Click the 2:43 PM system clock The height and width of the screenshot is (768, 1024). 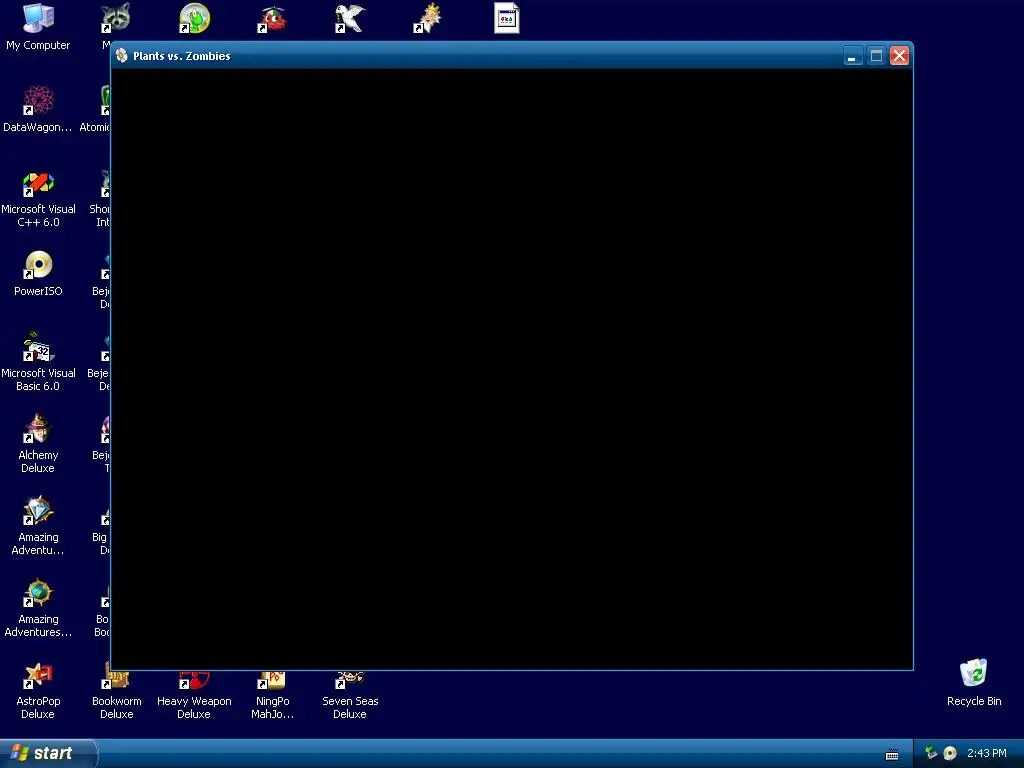click(987, 753)
